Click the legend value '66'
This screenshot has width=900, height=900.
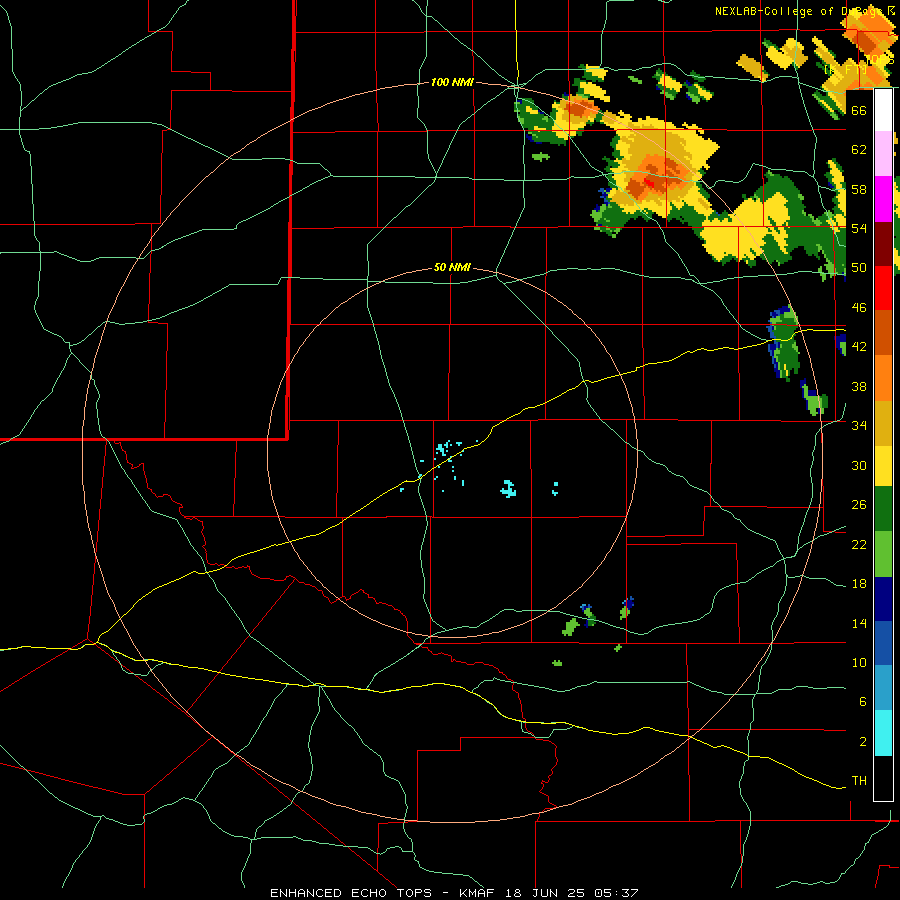pyautogui.click(x=859, y=110)
